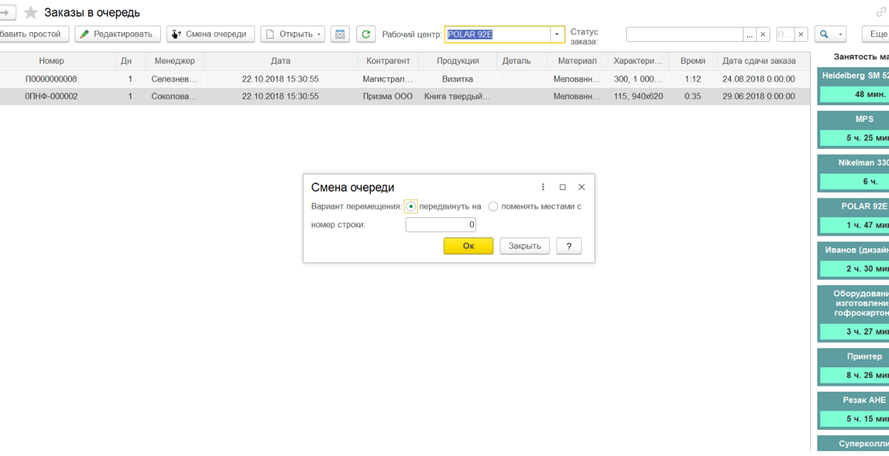Expand the Рабочий центр dropdown arrow

tap(557, 34)
